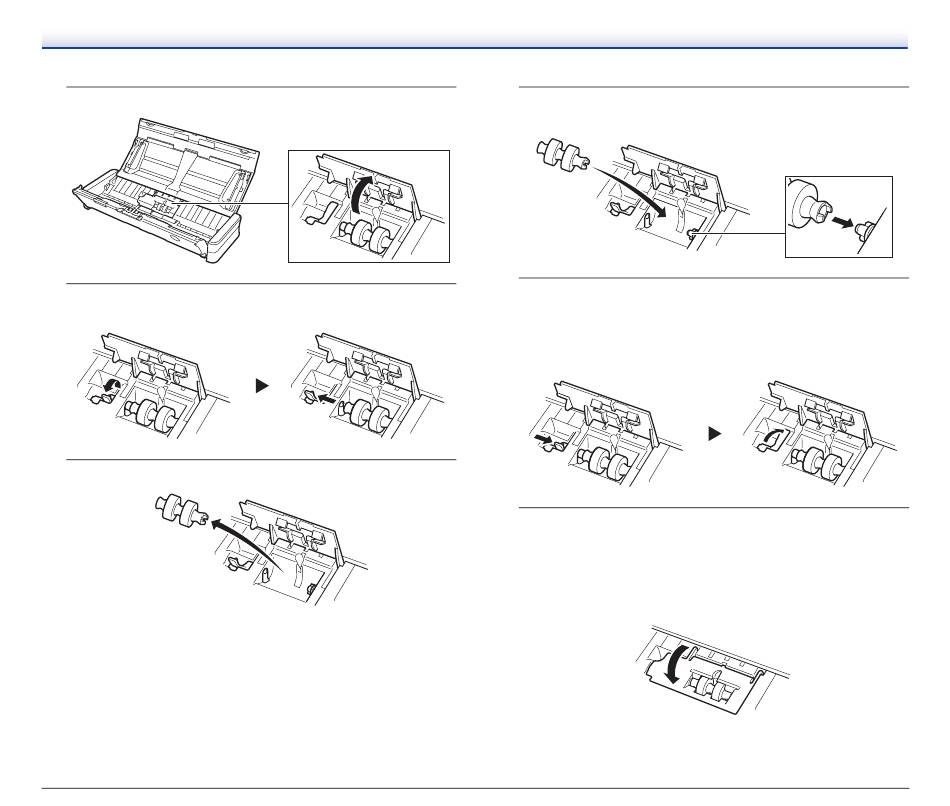
Task: Click the paired rollers inside the roller cover inset
Action: tap(366, 235)
